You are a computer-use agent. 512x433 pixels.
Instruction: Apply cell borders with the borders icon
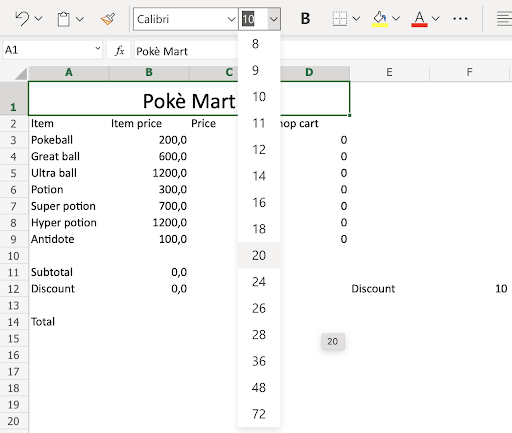click(x=340, y=19)
